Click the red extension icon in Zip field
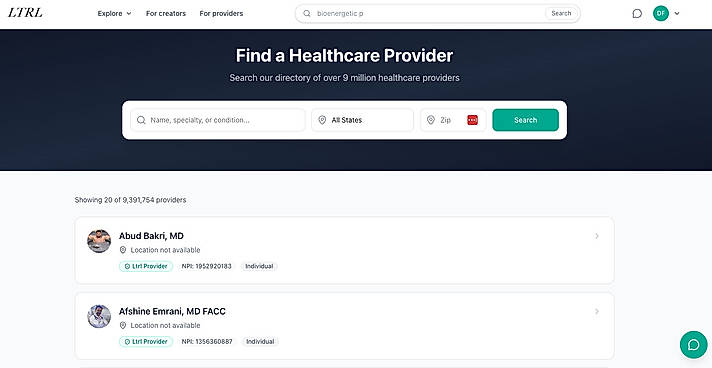 click(x=473, y=120)
